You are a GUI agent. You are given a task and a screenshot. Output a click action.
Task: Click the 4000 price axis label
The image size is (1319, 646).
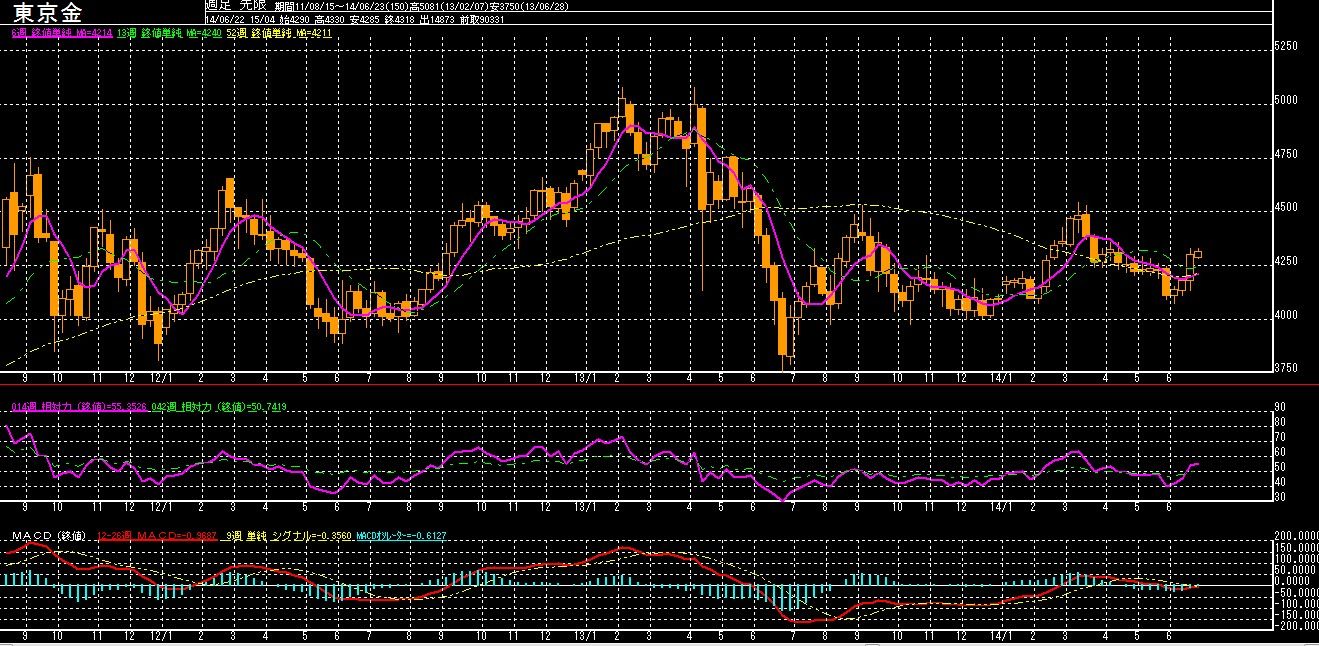point(1286,315)
